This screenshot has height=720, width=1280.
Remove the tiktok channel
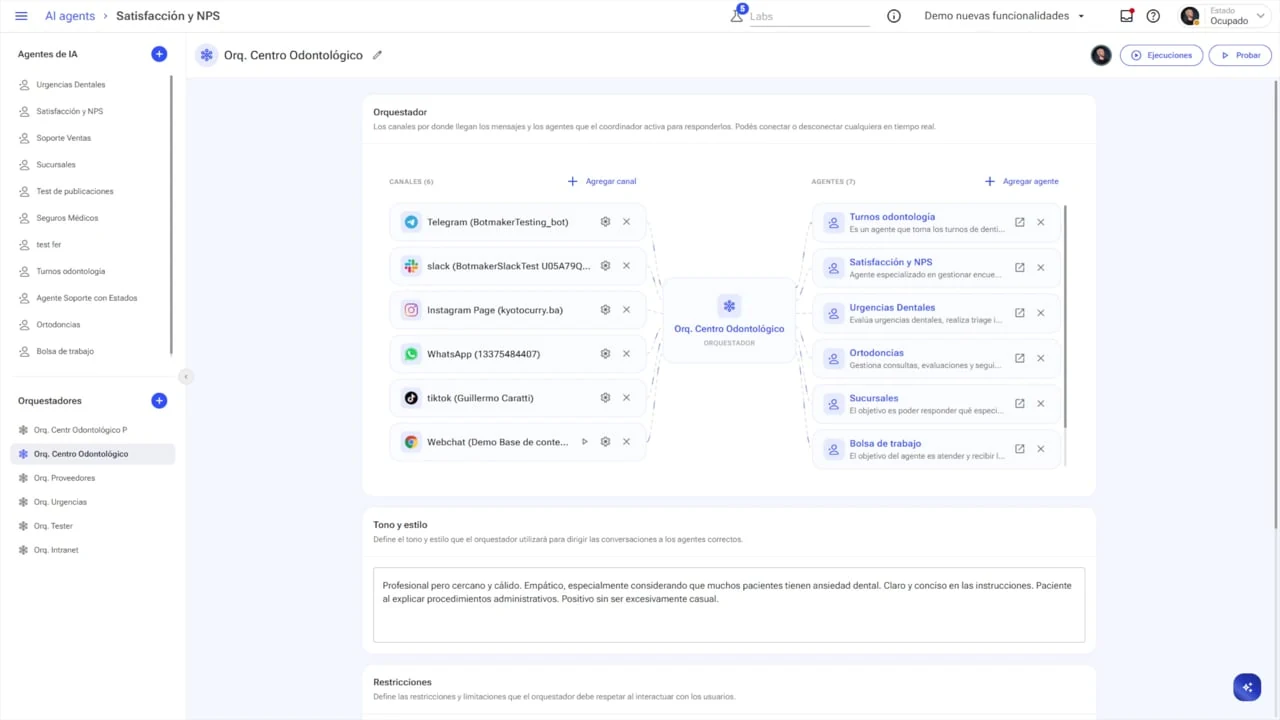pyautogui.click(x=626, y=398)
